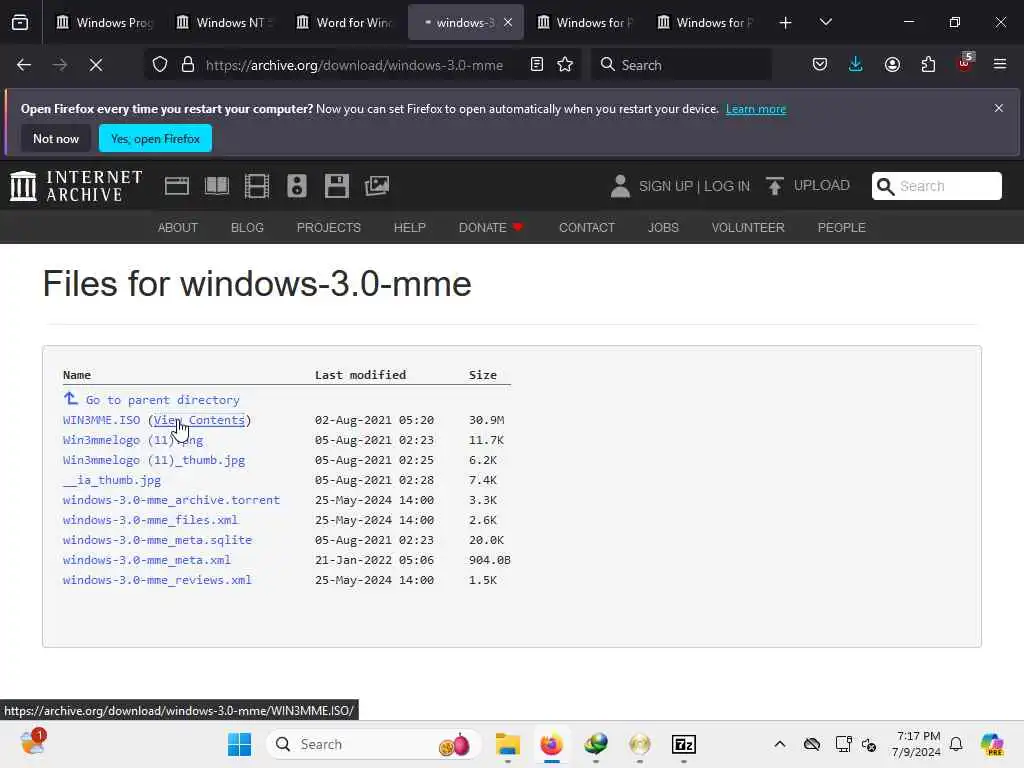The width and height of the screenshot is (1024, 768).
Task: Click Yes, open Firefox button
Action: pyautogui.click(x=155, y=138)
